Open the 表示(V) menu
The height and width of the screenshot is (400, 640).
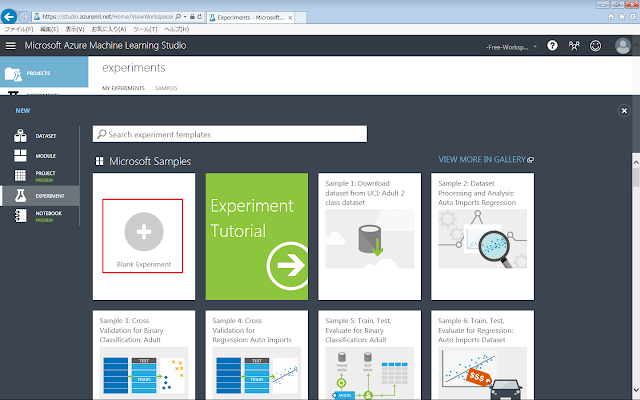tap(75, 29)
